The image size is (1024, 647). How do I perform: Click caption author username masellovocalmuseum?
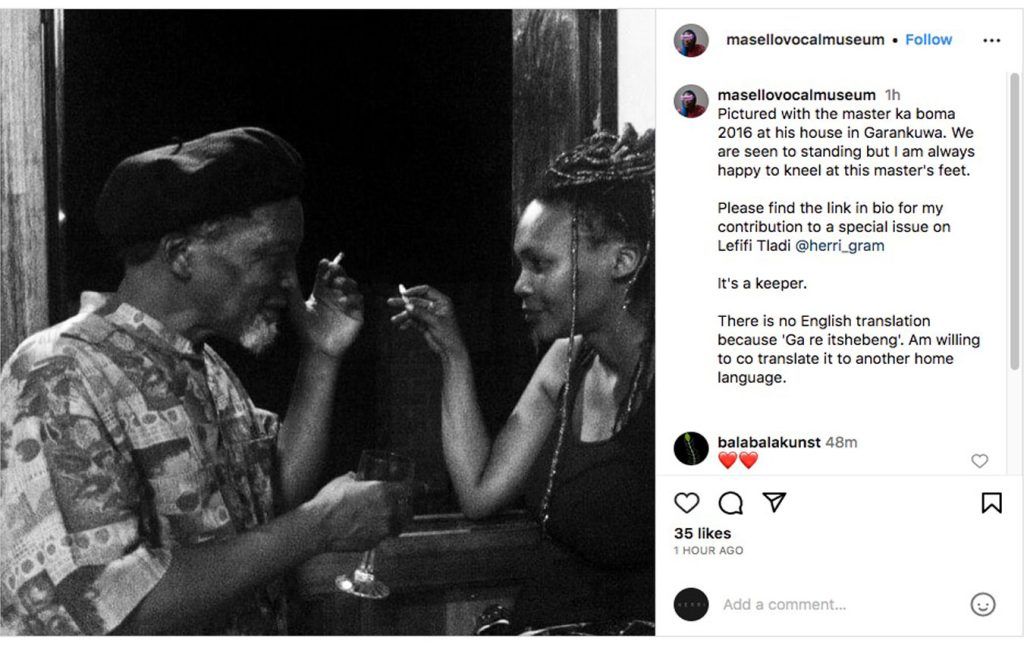[x=796, y=95]
